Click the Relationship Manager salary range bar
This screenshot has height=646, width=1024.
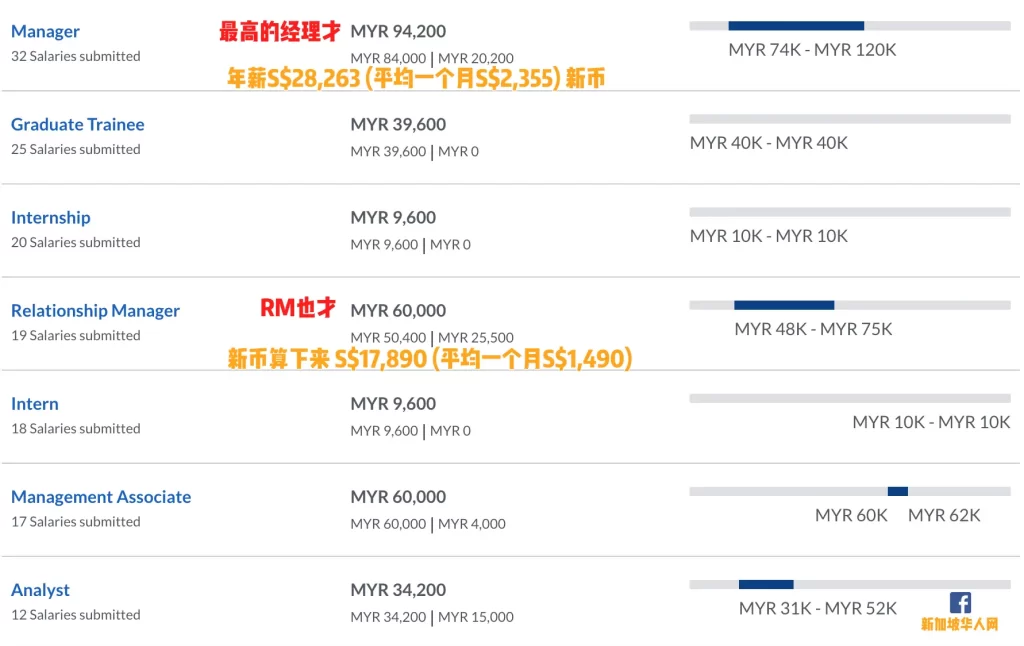850,305
